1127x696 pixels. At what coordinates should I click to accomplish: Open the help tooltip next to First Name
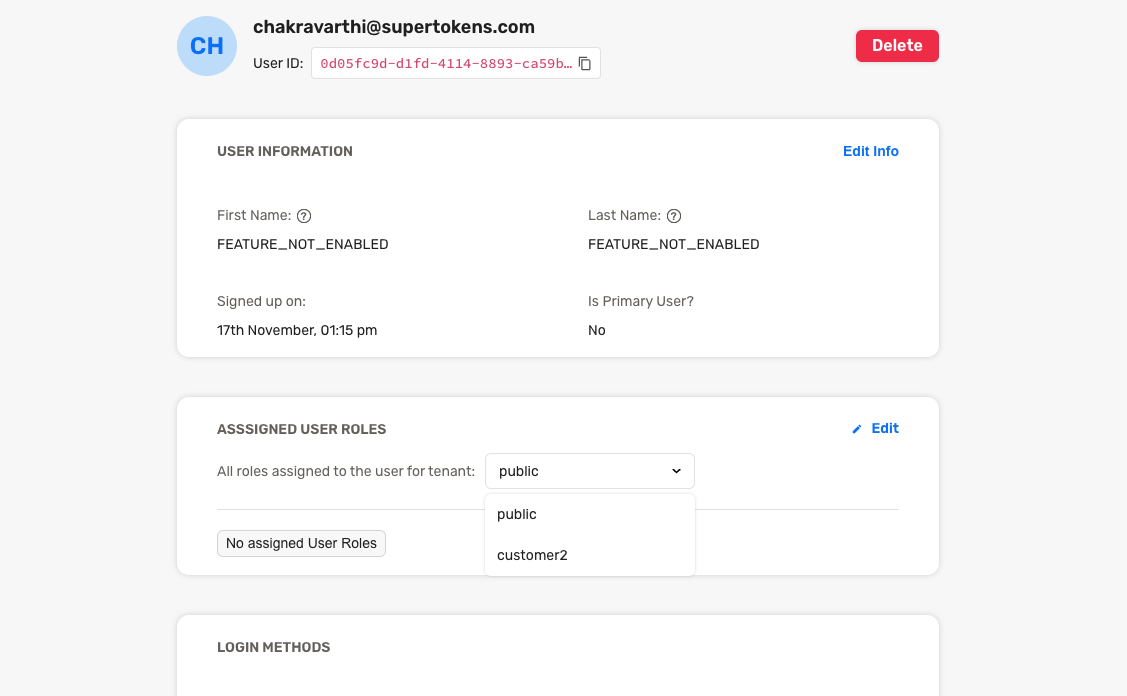(304, 215)
